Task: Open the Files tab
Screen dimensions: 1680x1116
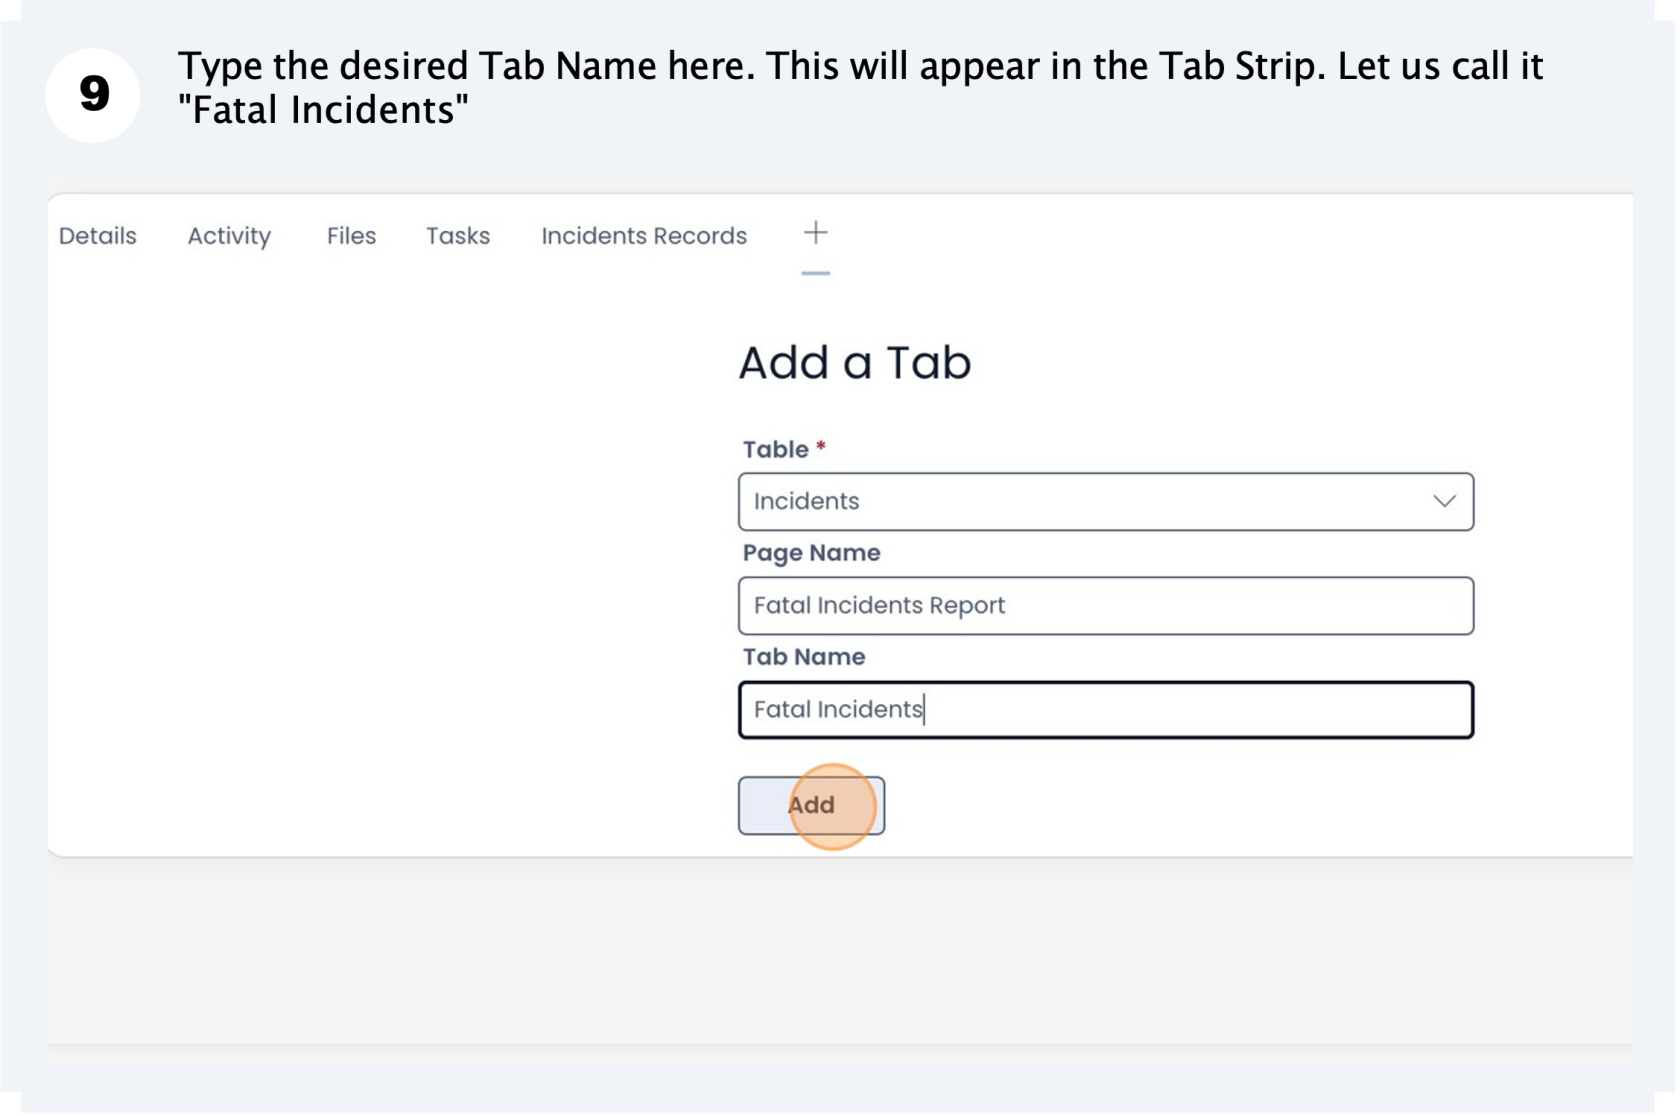Action: pos(351,236)
